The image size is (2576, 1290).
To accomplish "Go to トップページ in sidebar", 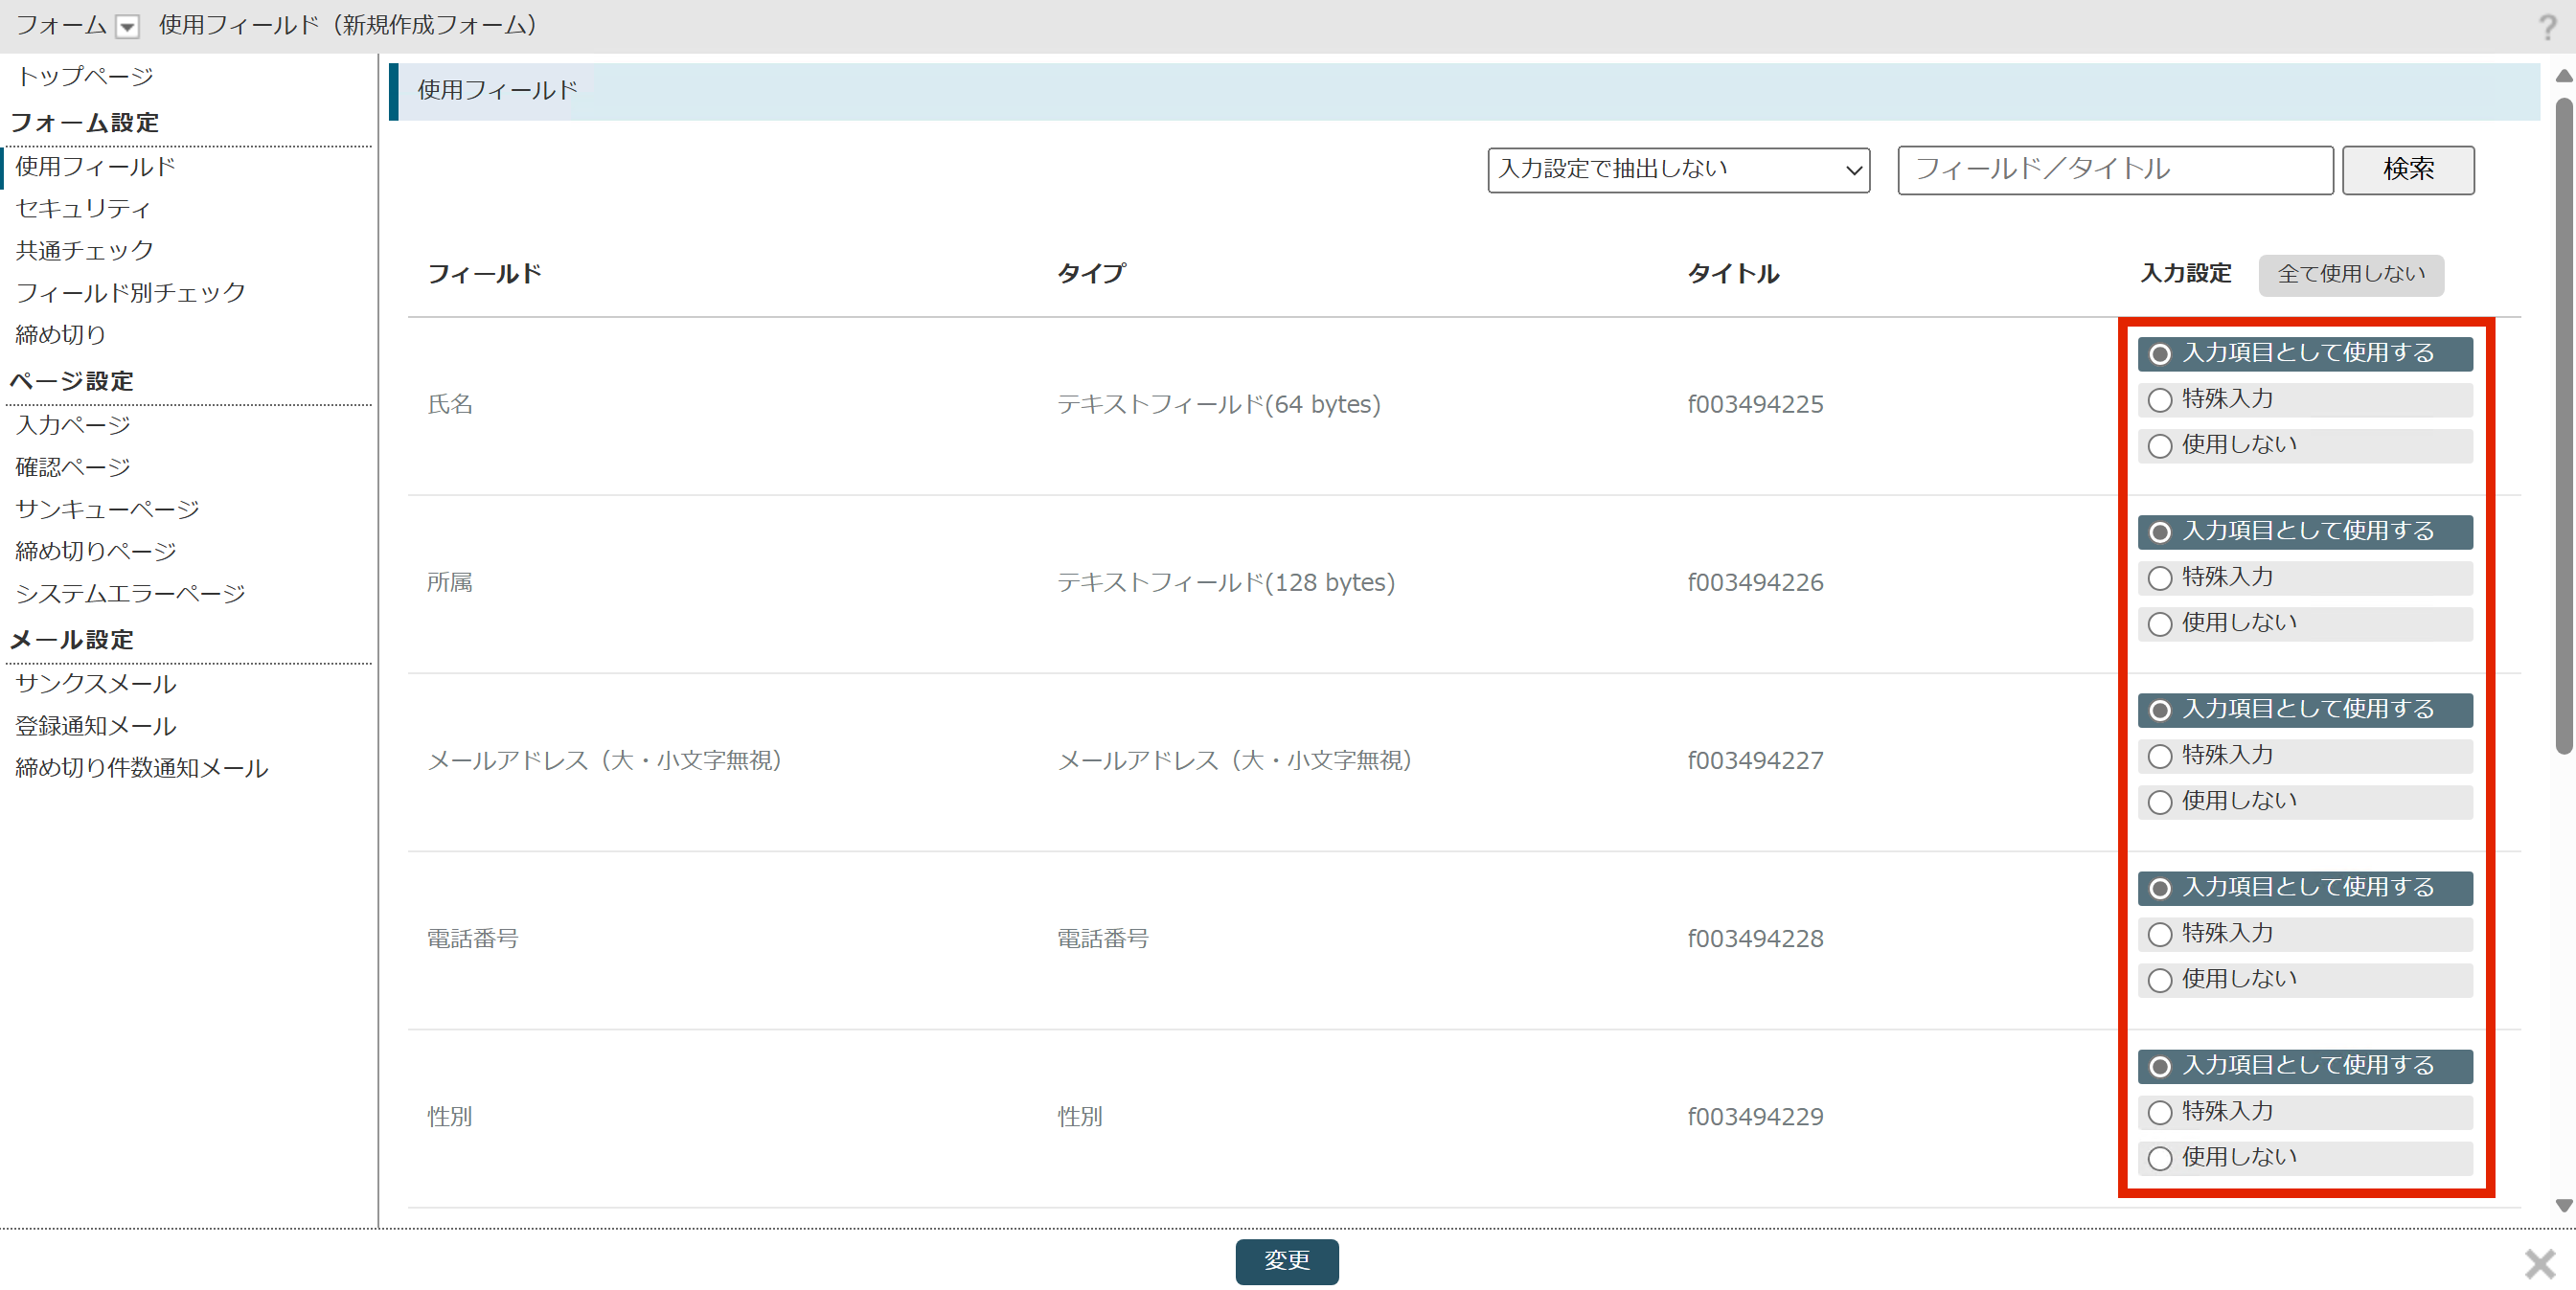I will point(85,76).
